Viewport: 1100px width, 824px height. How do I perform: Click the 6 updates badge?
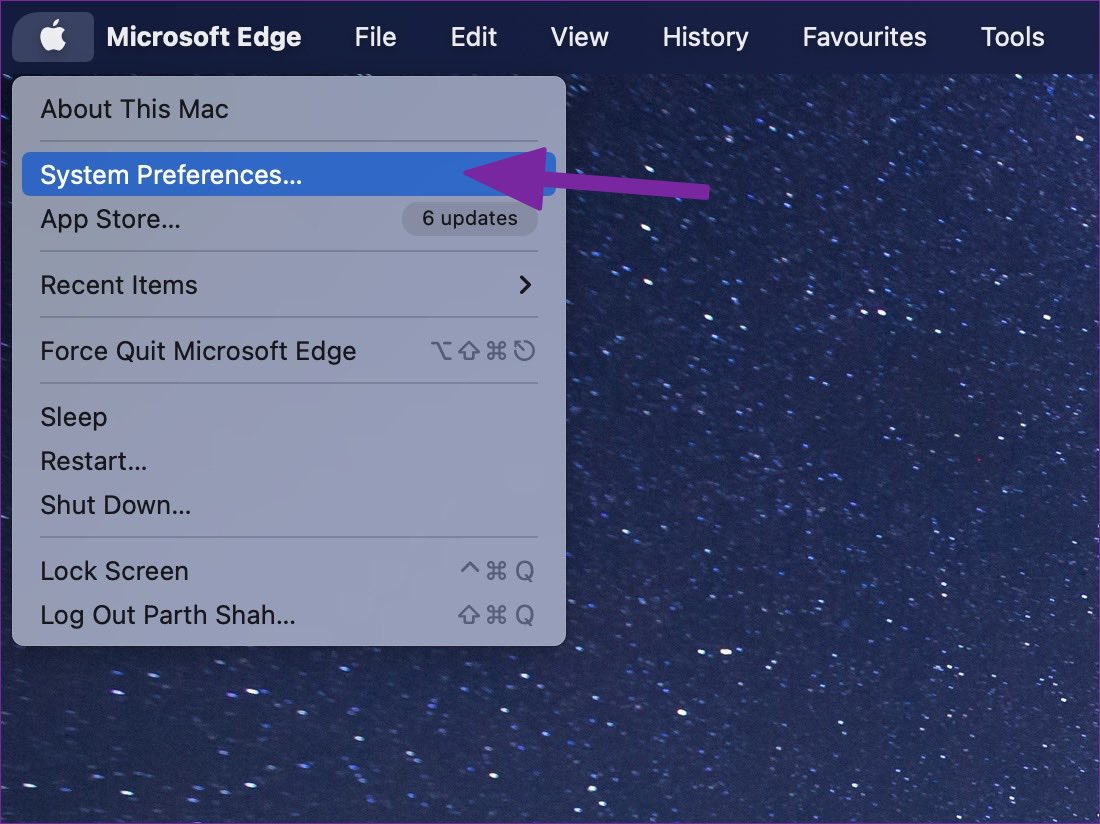coord(469,219)
